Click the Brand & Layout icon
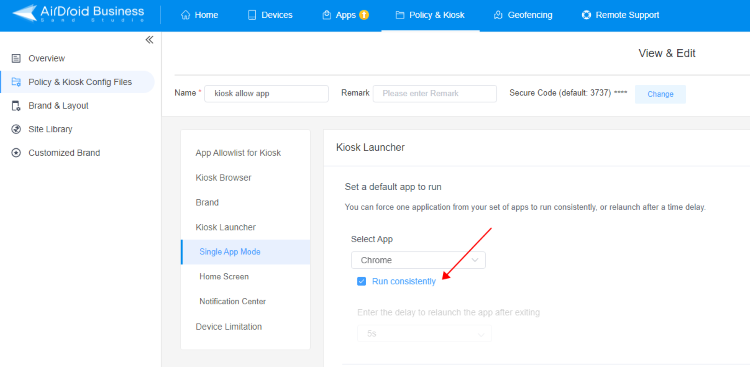The height and width of the screenshot is (367, 750). pos(16,106)
